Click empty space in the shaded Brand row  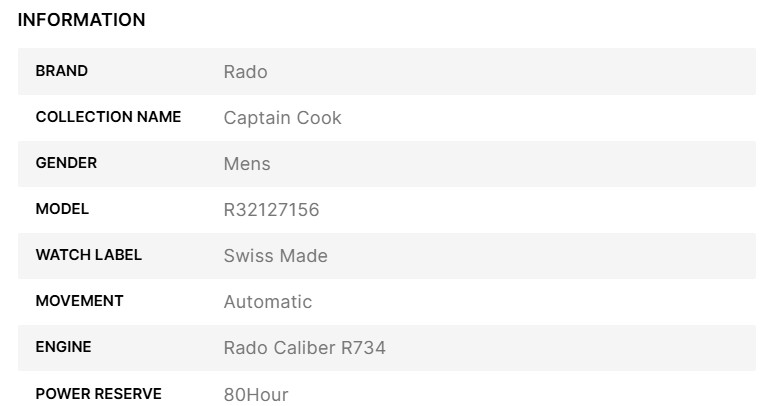[x=550, y=72]
